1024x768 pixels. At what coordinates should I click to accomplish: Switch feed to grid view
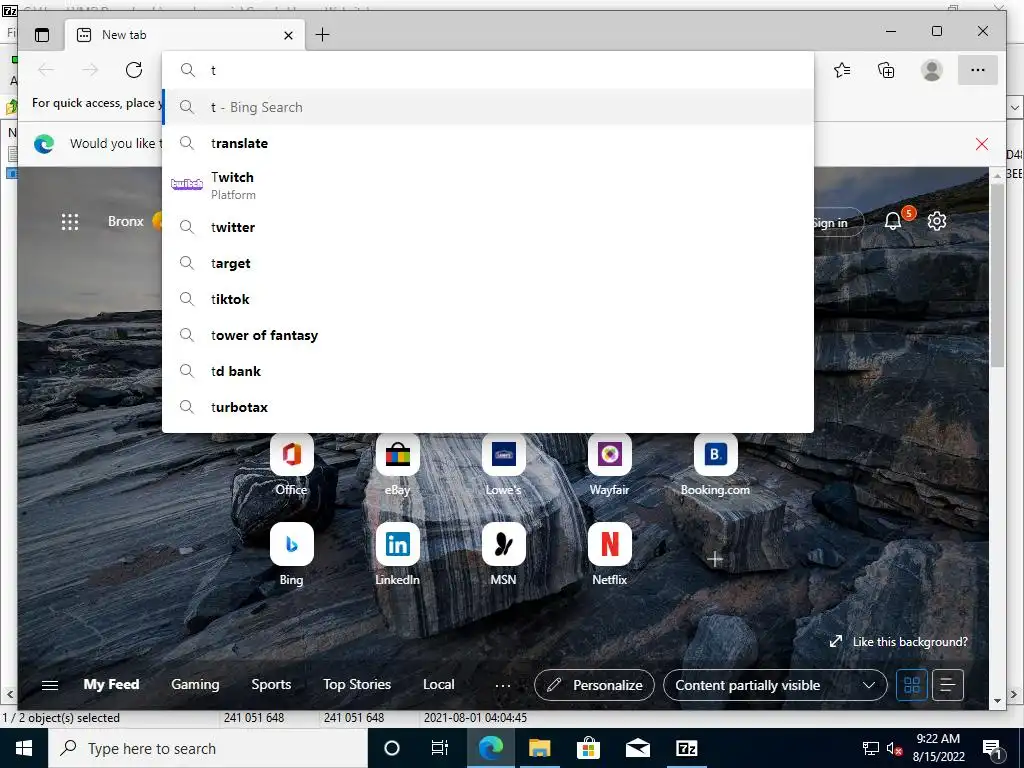tap(912, 685)
